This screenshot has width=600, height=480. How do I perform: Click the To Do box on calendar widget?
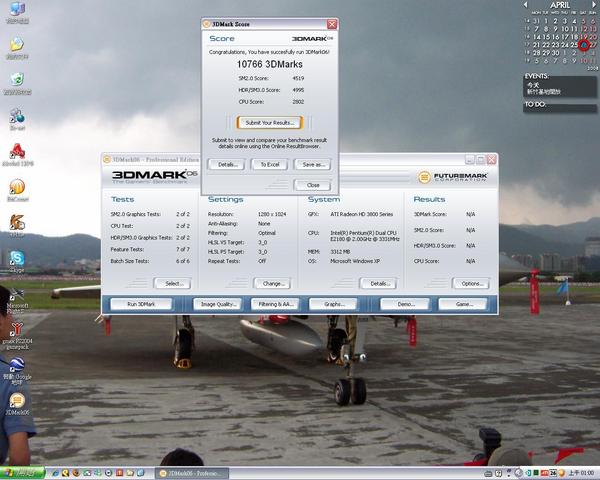(x=560, y=109)
